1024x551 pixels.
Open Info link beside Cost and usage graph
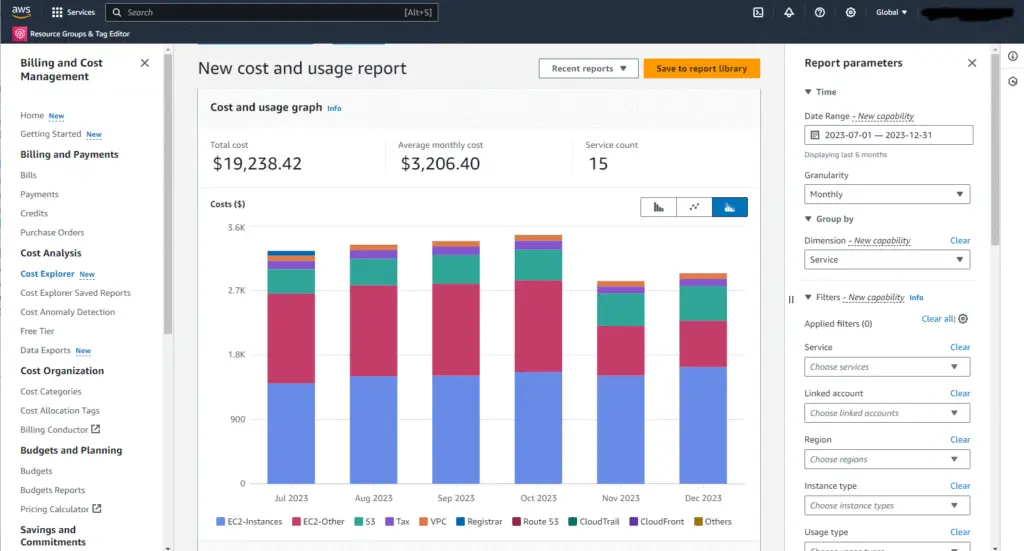[x=334, y=108]
